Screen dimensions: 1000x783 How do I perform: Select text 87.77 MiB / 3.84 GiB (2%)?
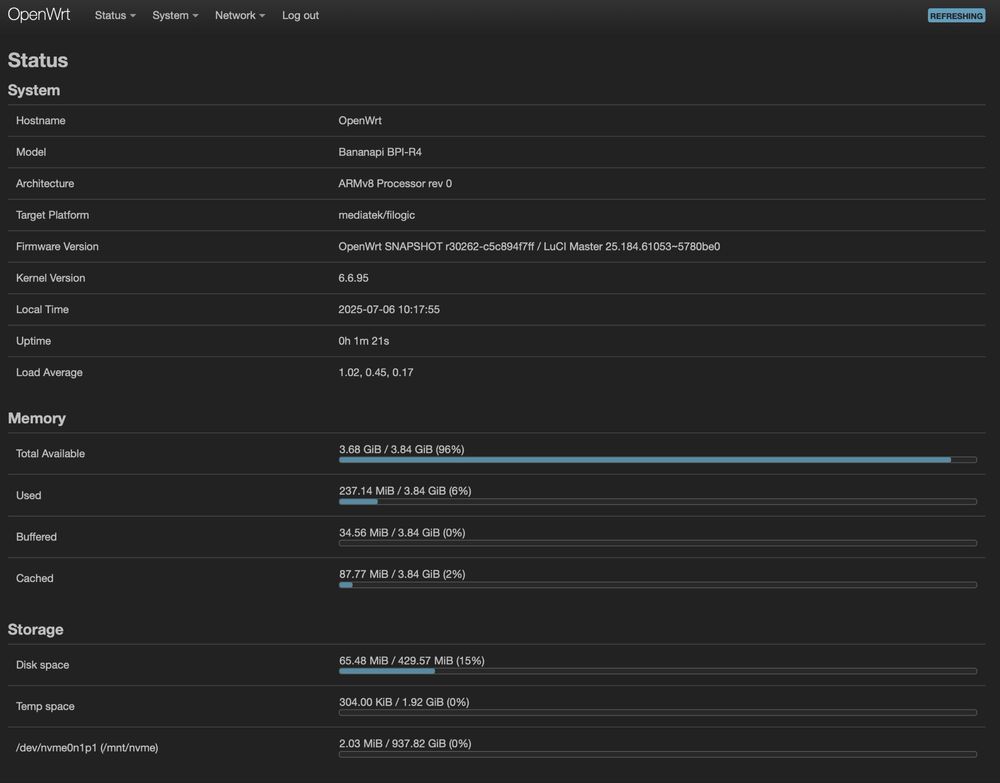coord(402,574)
